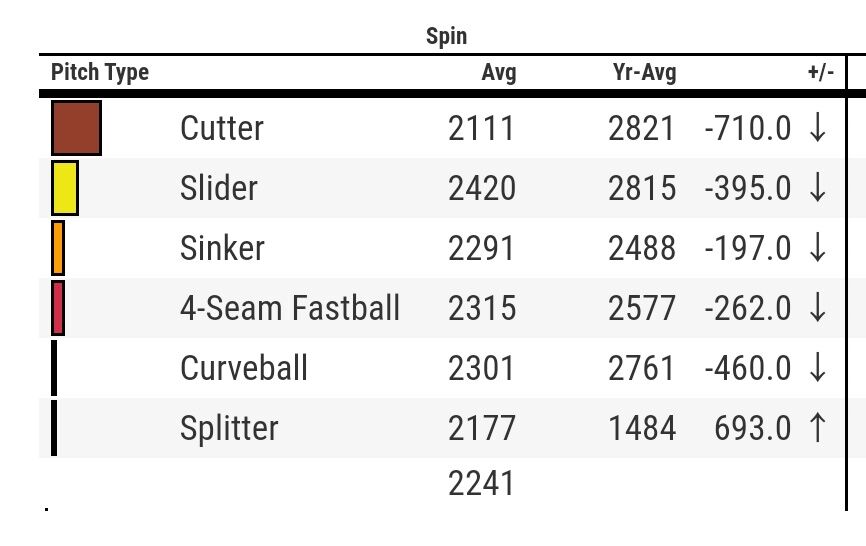
Task: Click the down arrow in Slider row
Action: [817, 188]
